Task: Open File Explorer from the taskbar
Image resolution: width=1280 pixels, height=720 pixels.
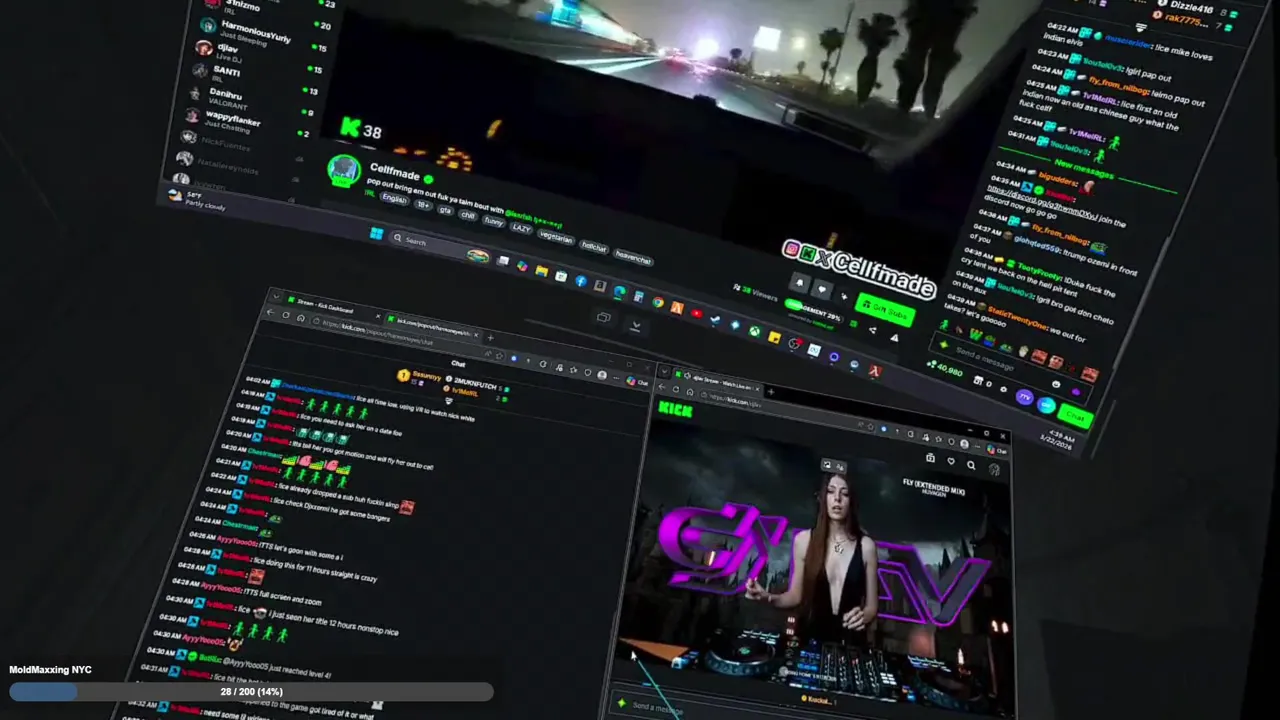Action: point(541,270)
